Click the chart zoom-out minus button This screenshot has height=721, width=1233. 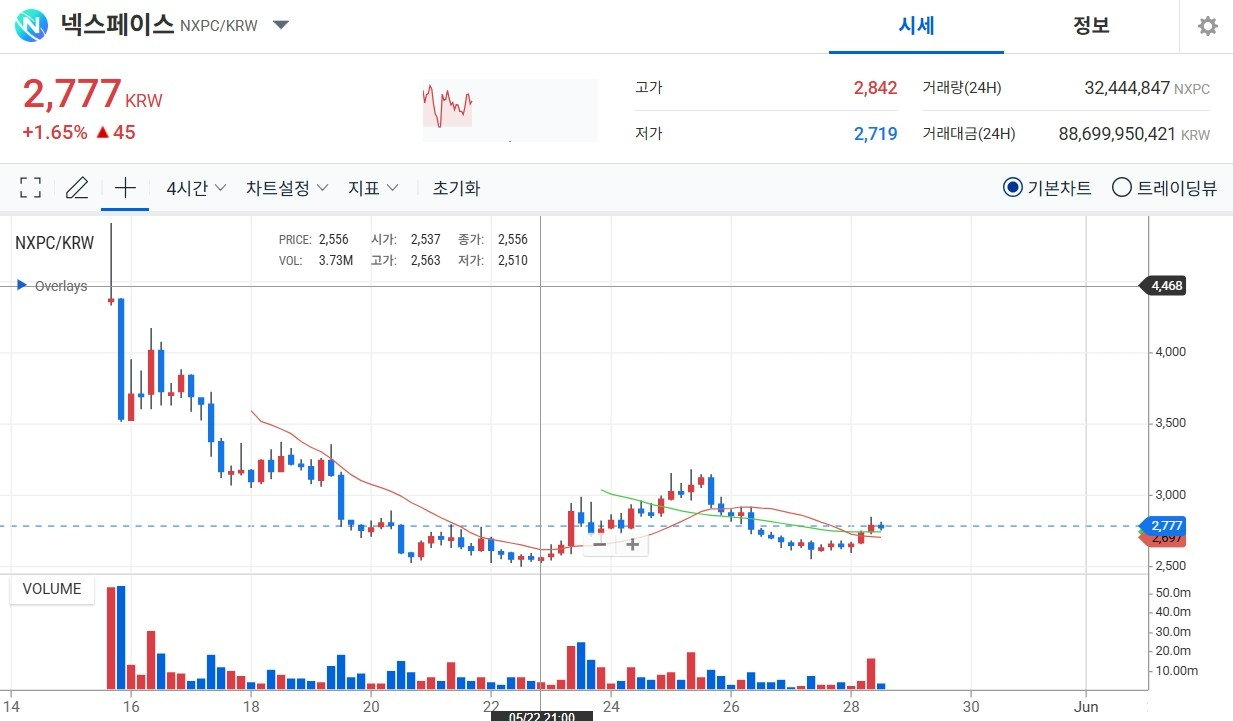(x=599, y=544)
